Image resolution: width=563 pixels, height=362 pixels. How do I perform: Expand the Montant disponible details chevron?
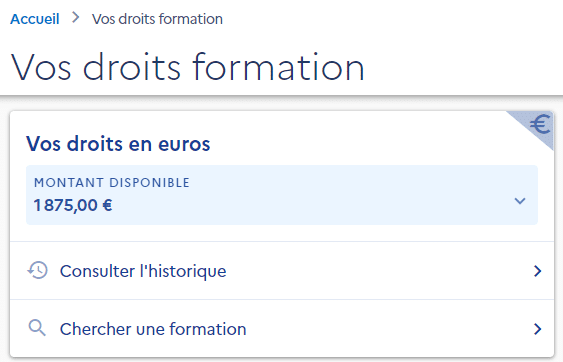[x=520, y=201]
